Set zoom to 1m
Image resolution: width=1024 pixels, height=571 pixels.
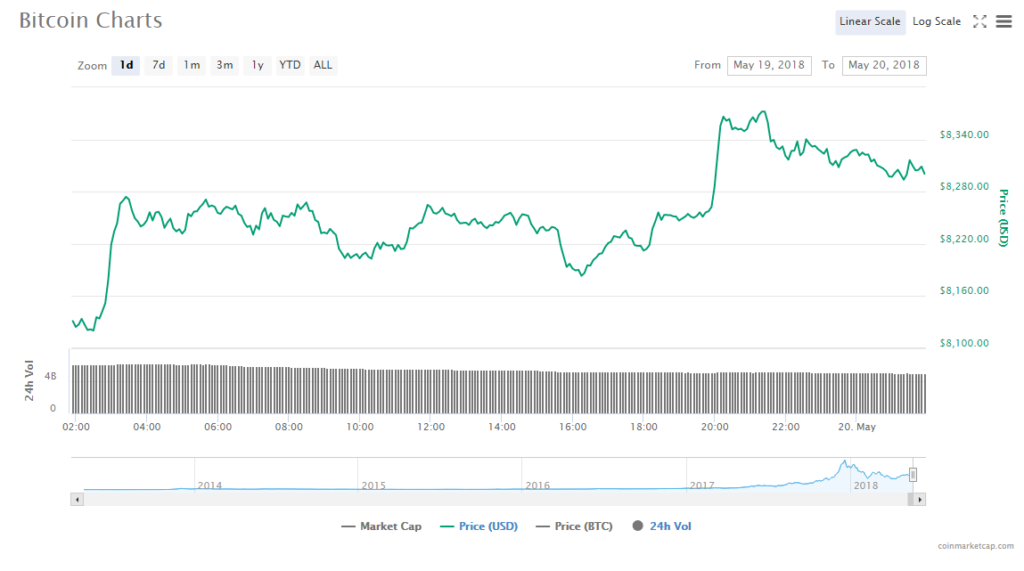[x=191, y=65]
